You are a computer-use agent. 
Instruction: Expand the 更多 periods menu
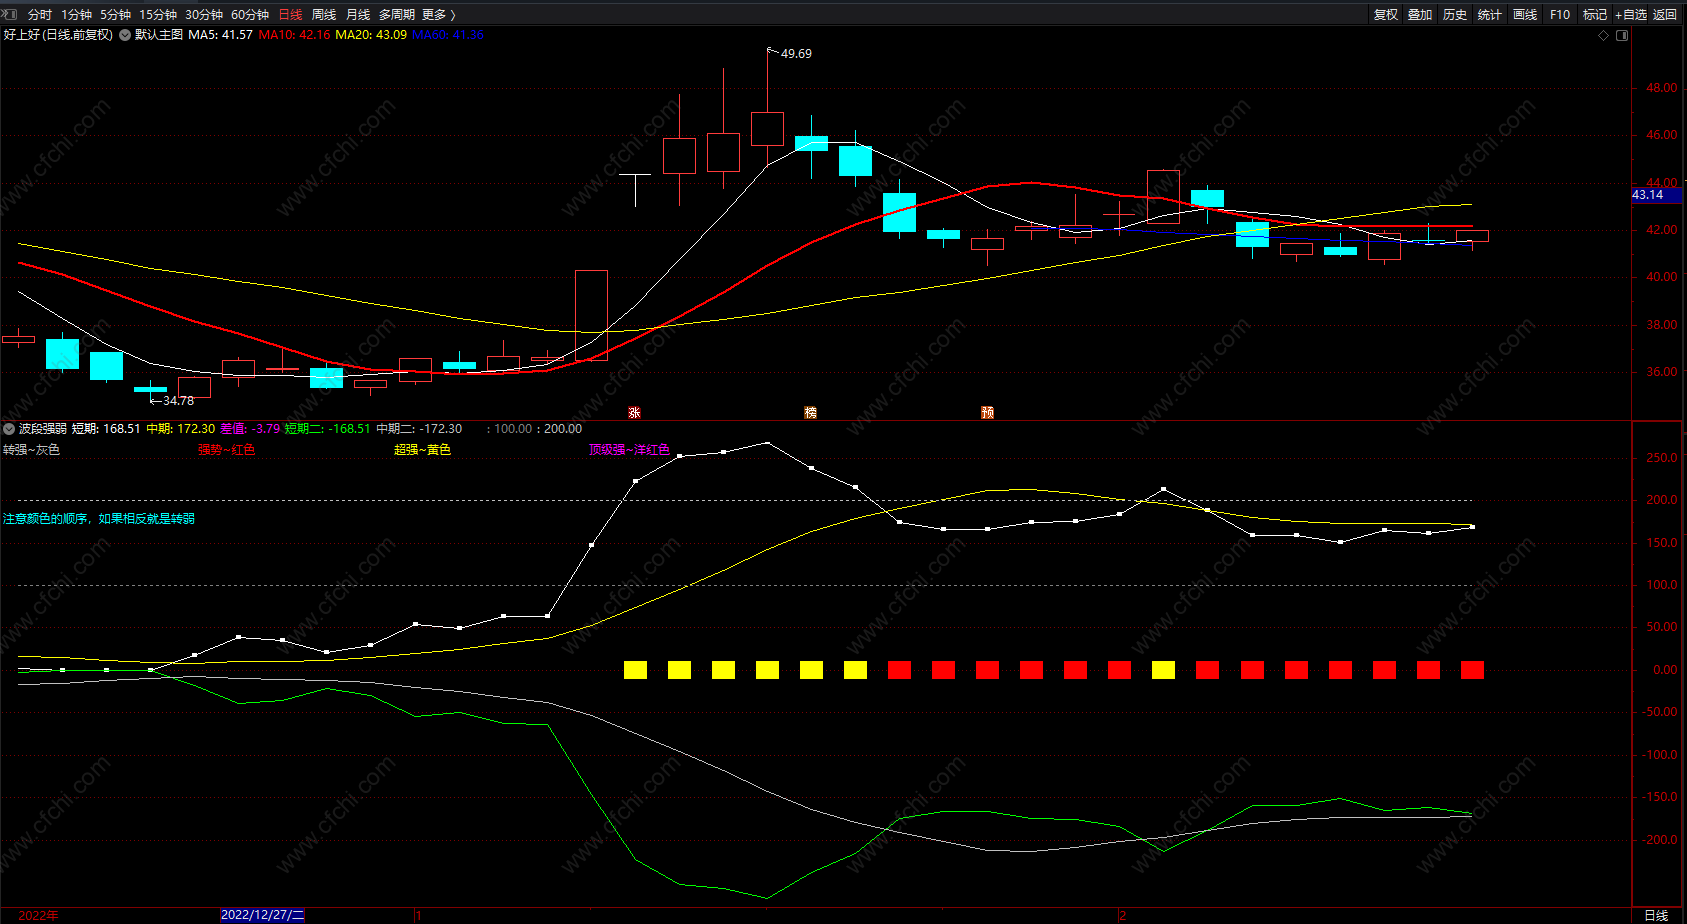point(439,15)
